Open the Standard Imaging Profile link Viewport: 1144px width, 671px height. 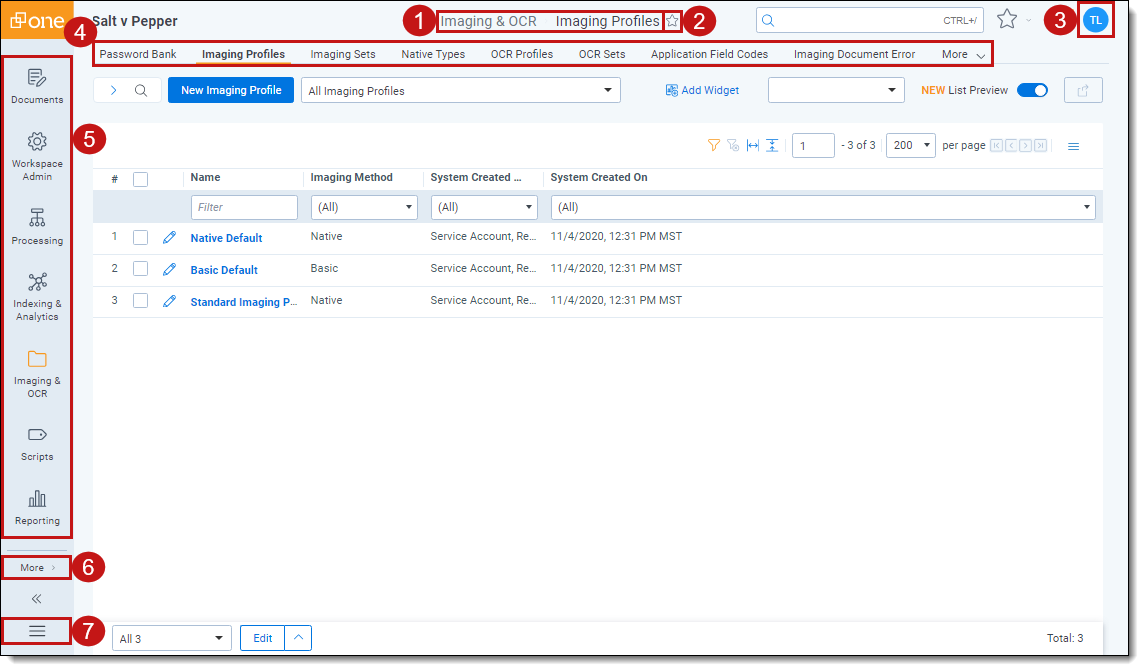244,302
